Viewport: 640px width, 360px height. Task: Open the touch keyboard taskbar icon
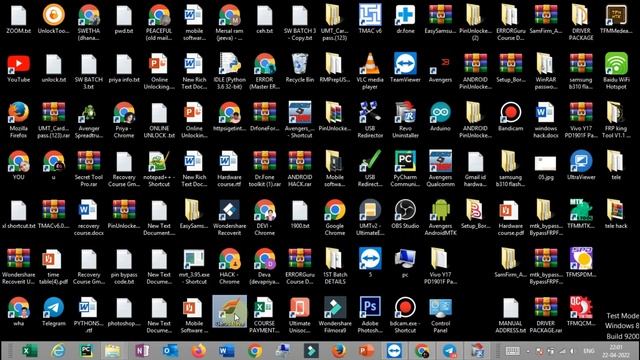point(512,351)
